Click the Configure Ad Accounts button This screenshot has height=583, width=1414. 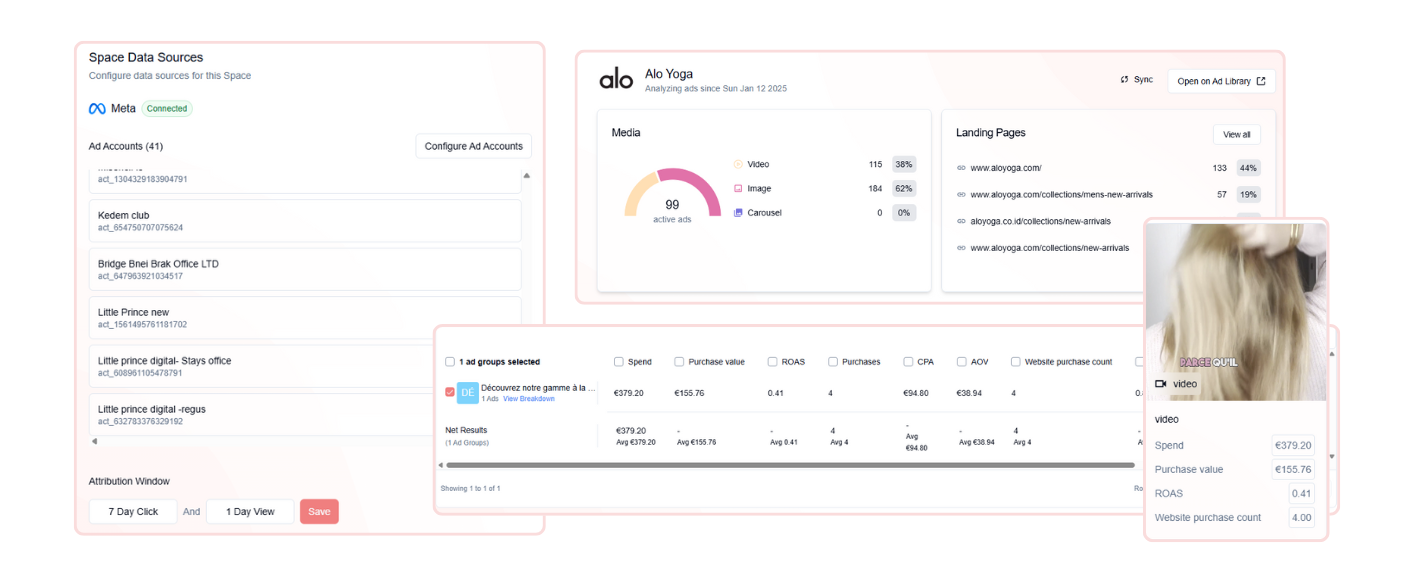(474, 146)
